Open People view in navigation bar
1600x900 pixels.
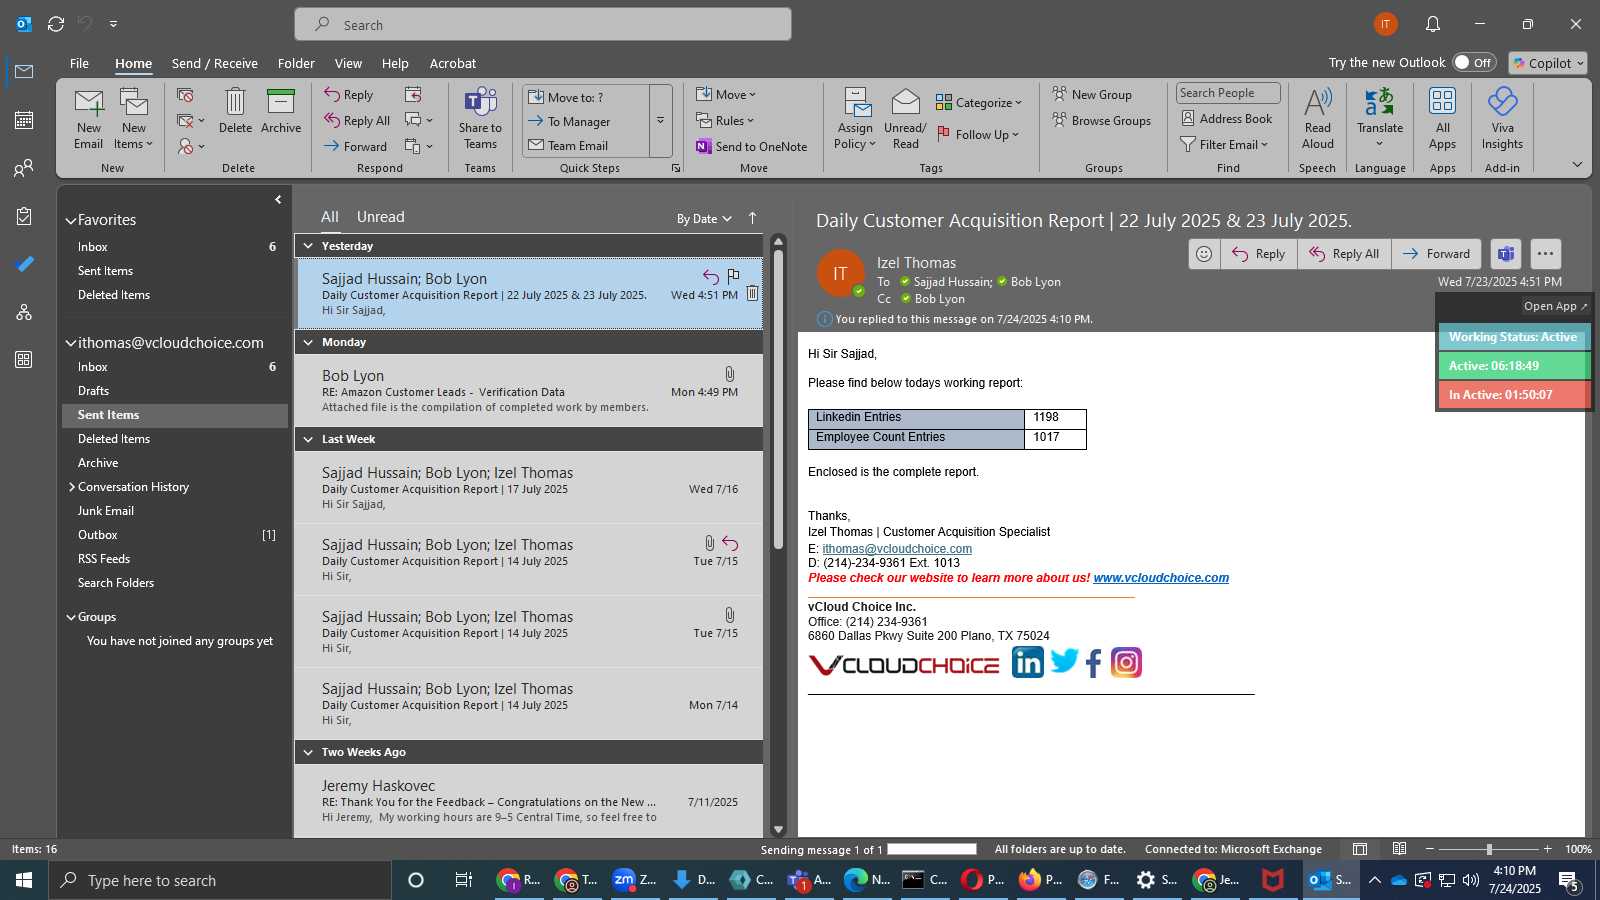click(24, 168)
